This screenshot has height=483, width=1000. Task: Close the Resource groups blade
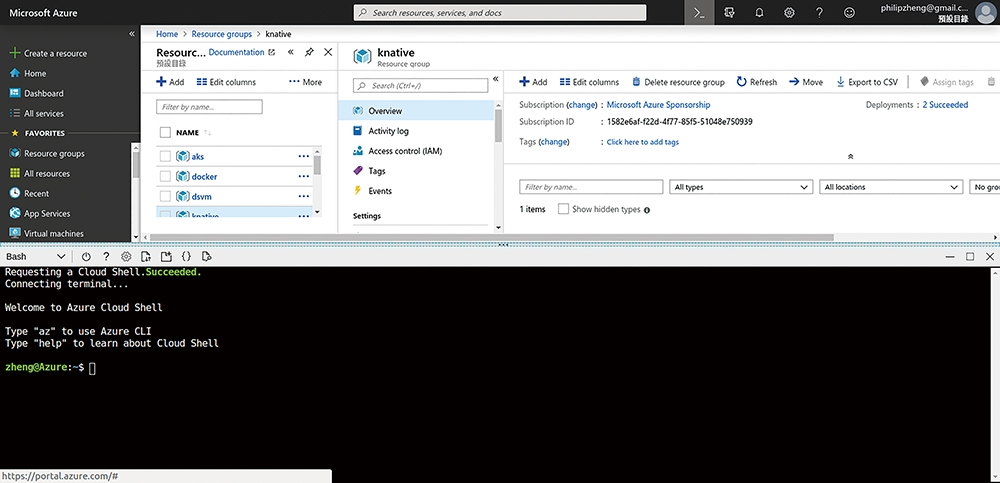pyautogui.click(x=328, y=52)
